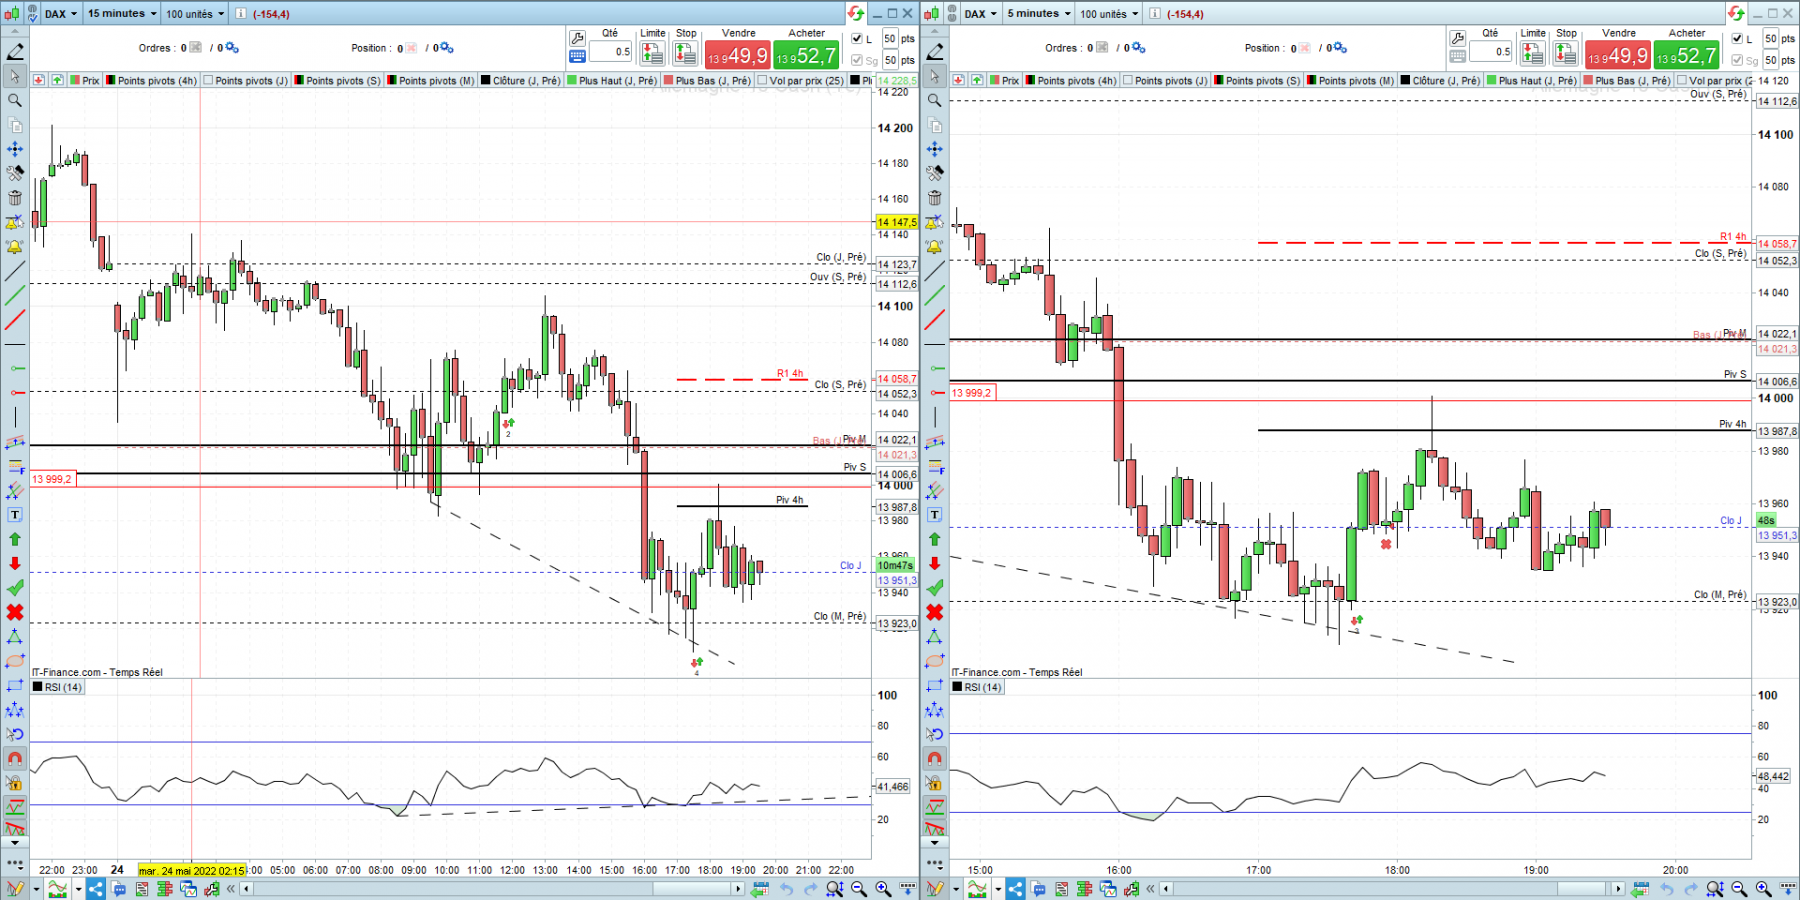
Task: Select the green trend line drawing tool
Action: (x=15, y=295)
